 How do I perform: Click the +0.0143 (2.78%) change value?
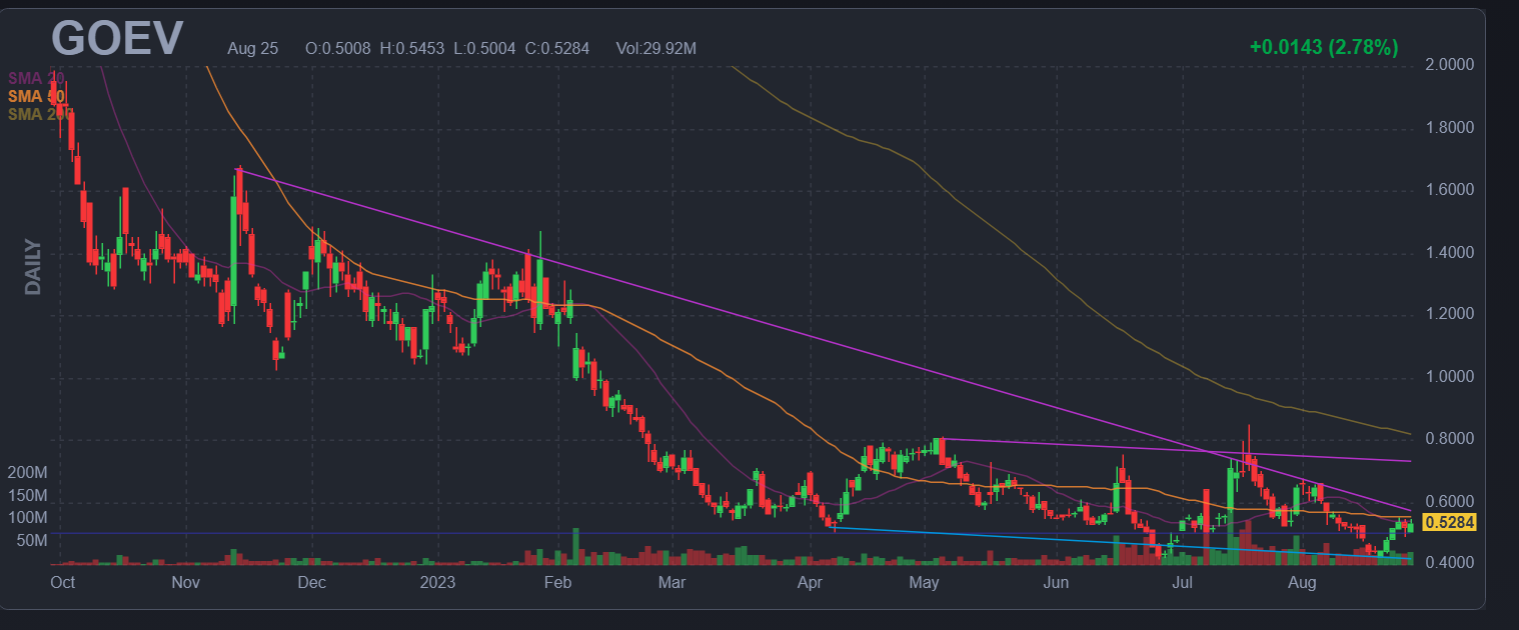coord(1323,47)
